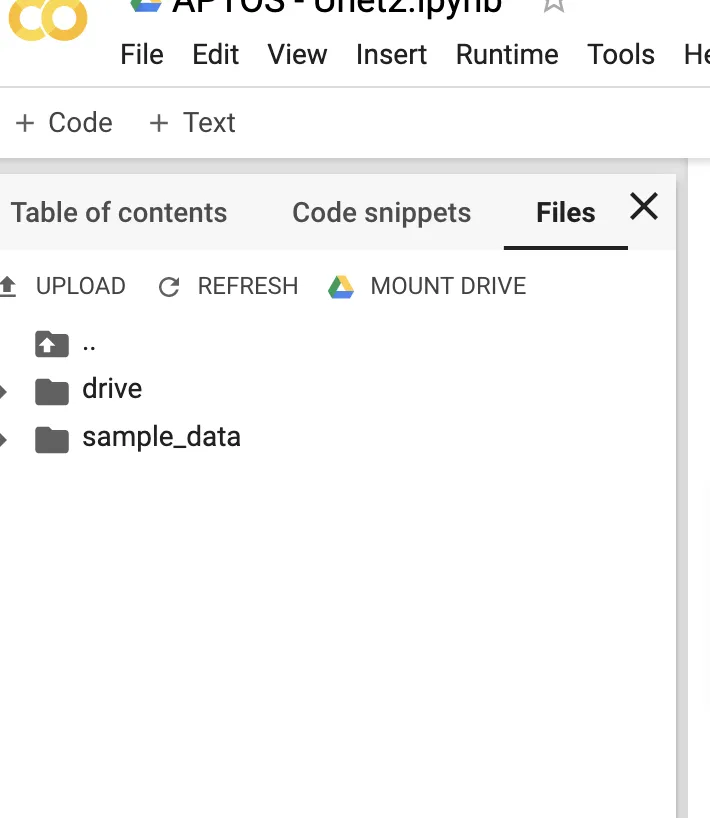Open the Insert menu
The height and width of the screenshot is (818, 710).
point(391,55)
